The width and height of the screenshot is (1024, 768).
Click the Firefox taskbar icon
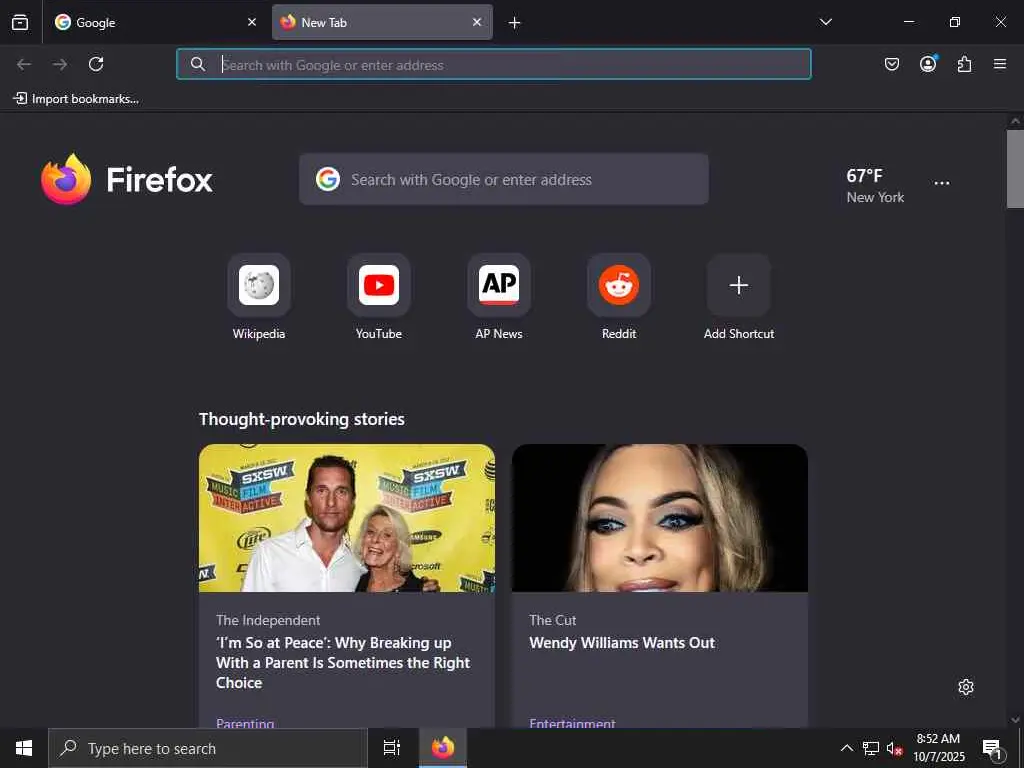click(x=443, y=748)
